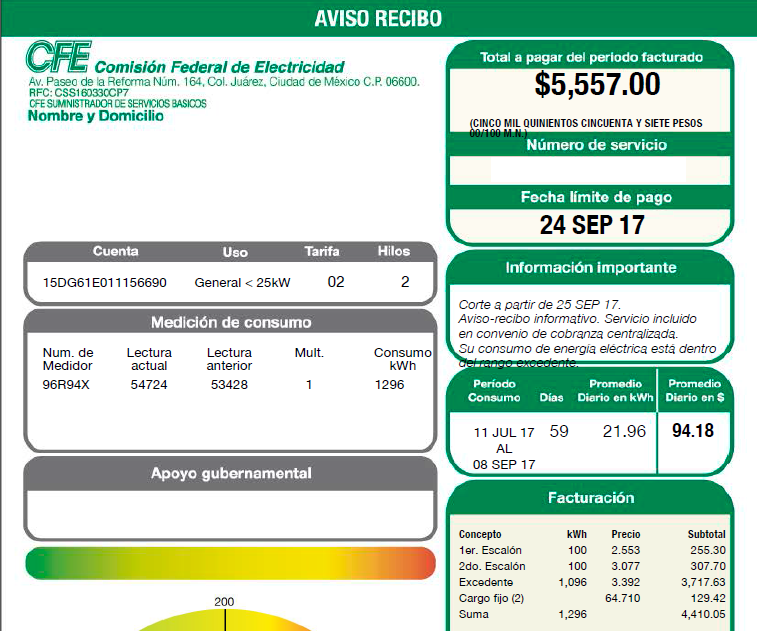The image size is (757, 631).
Task: Click the 'Uso' column header
Action: click(235, 252)
